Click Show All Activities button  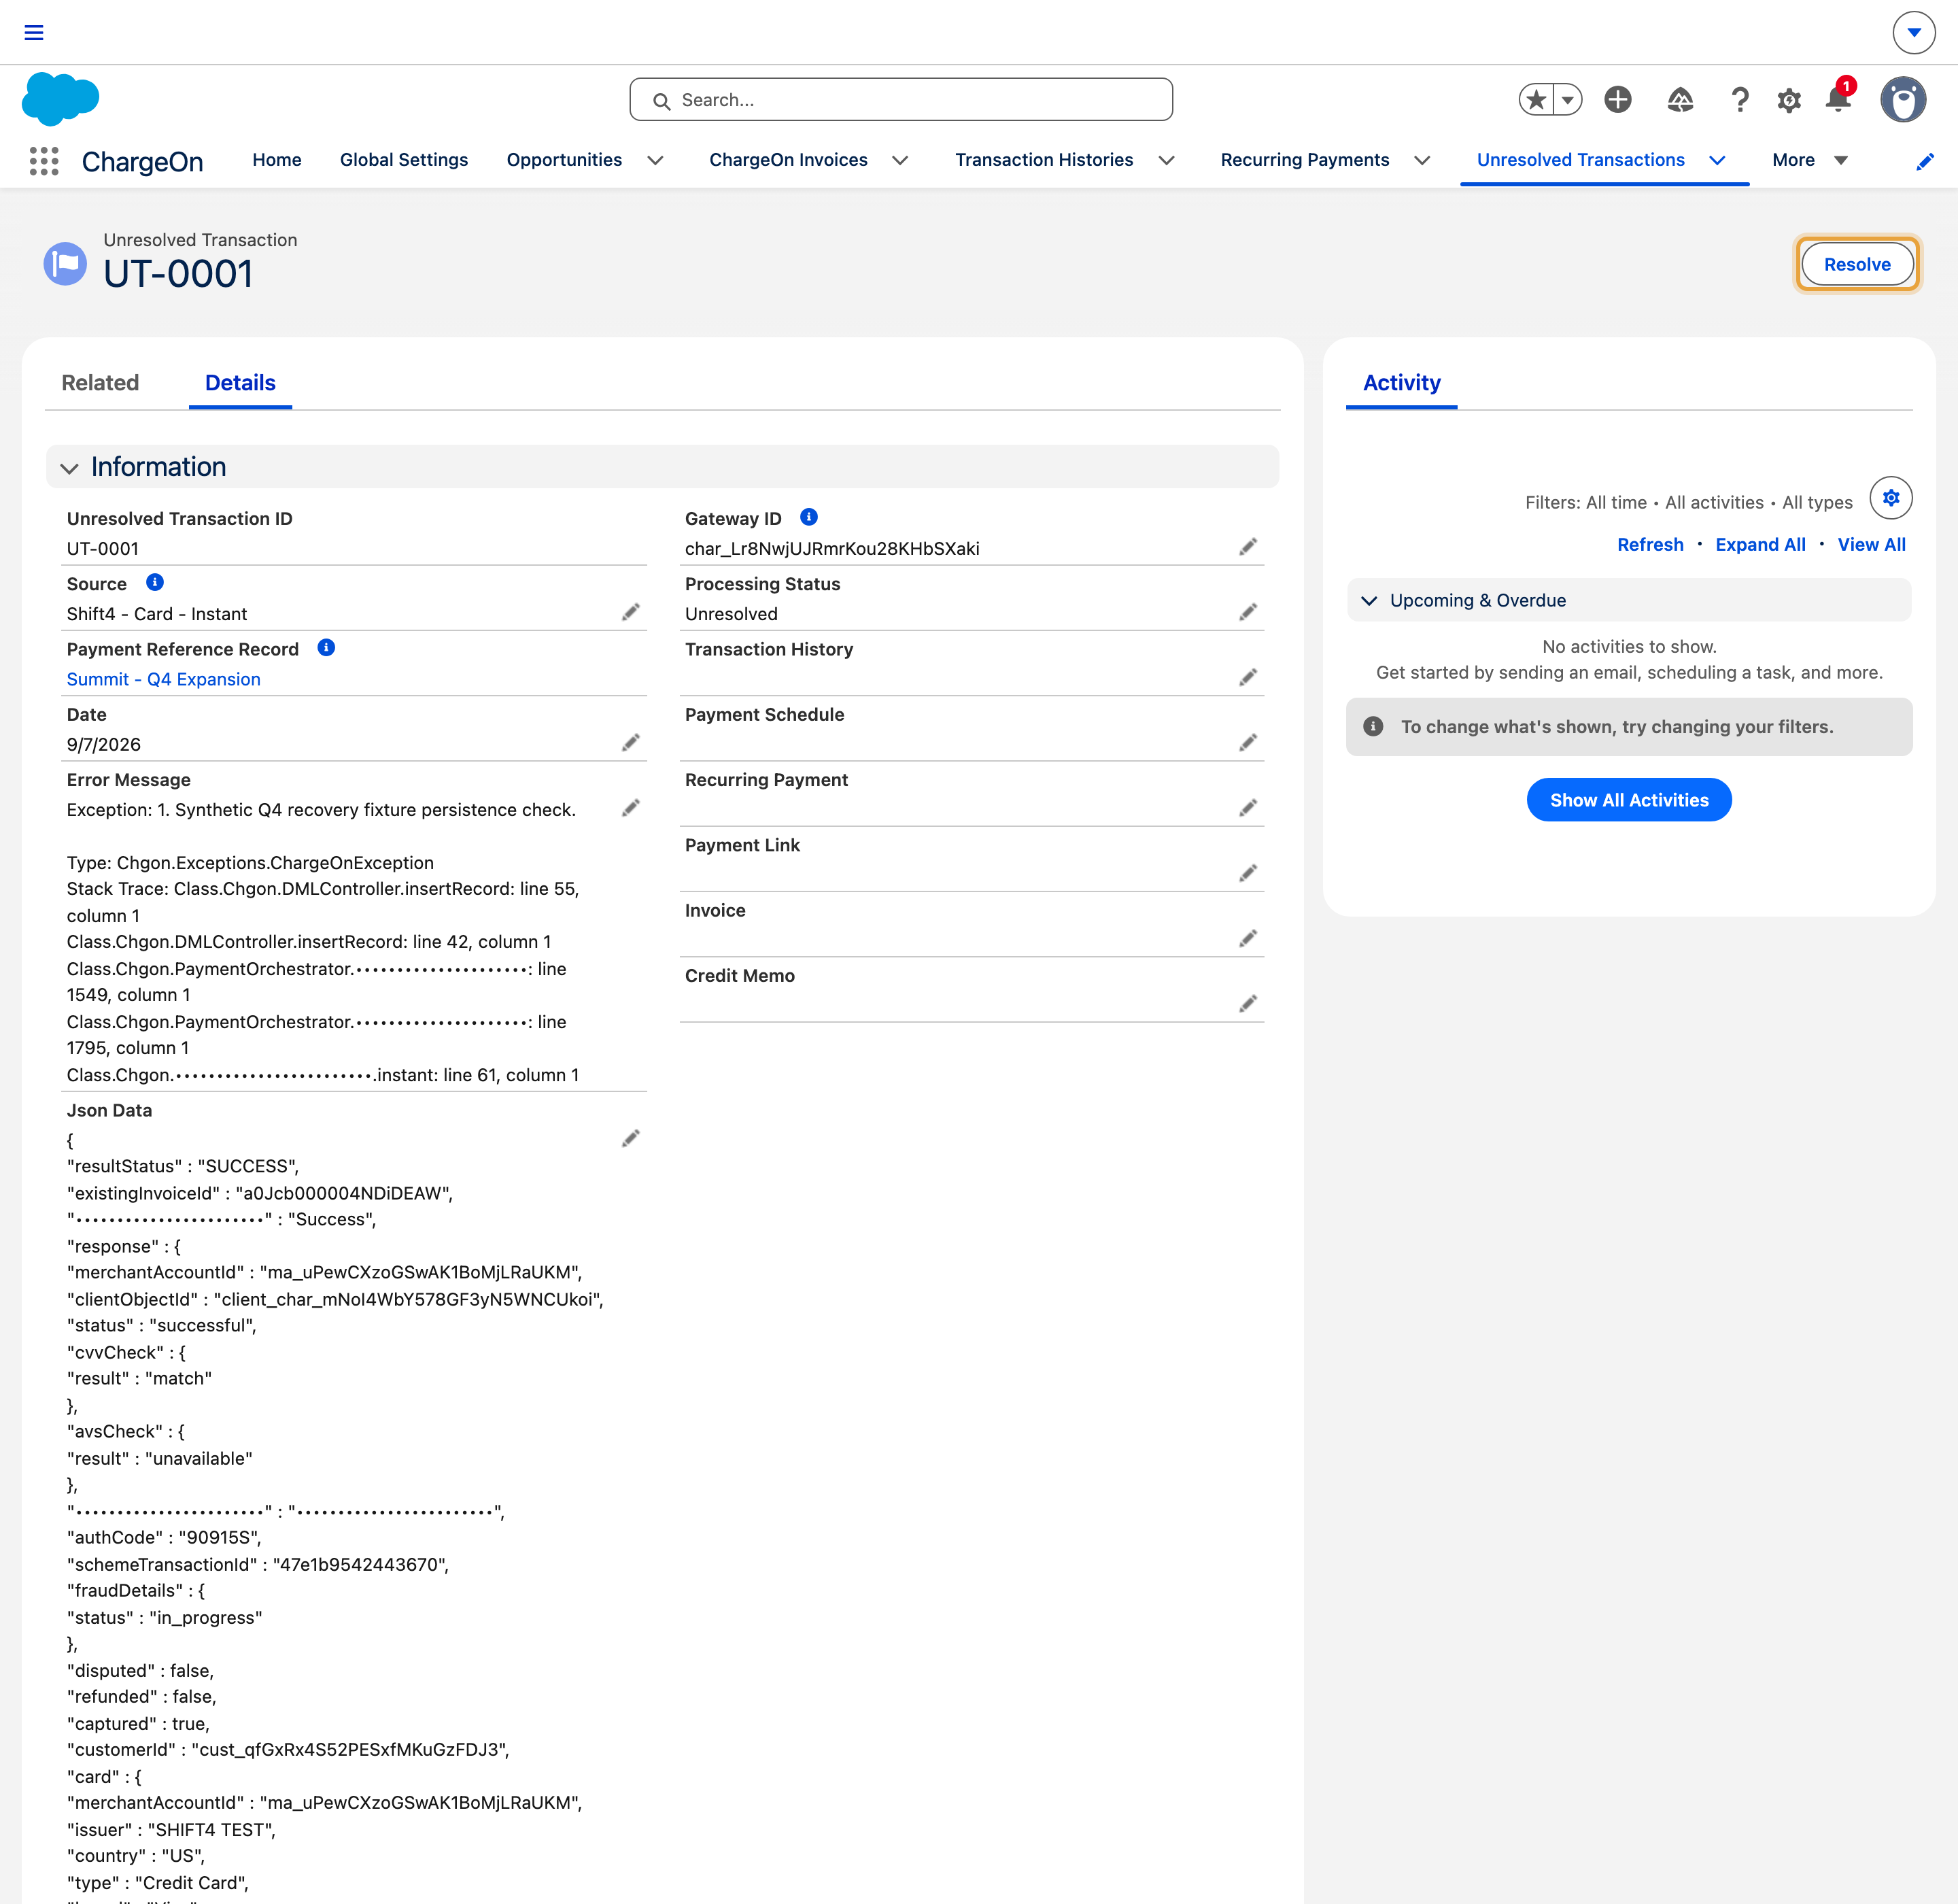click(1629, 800)
